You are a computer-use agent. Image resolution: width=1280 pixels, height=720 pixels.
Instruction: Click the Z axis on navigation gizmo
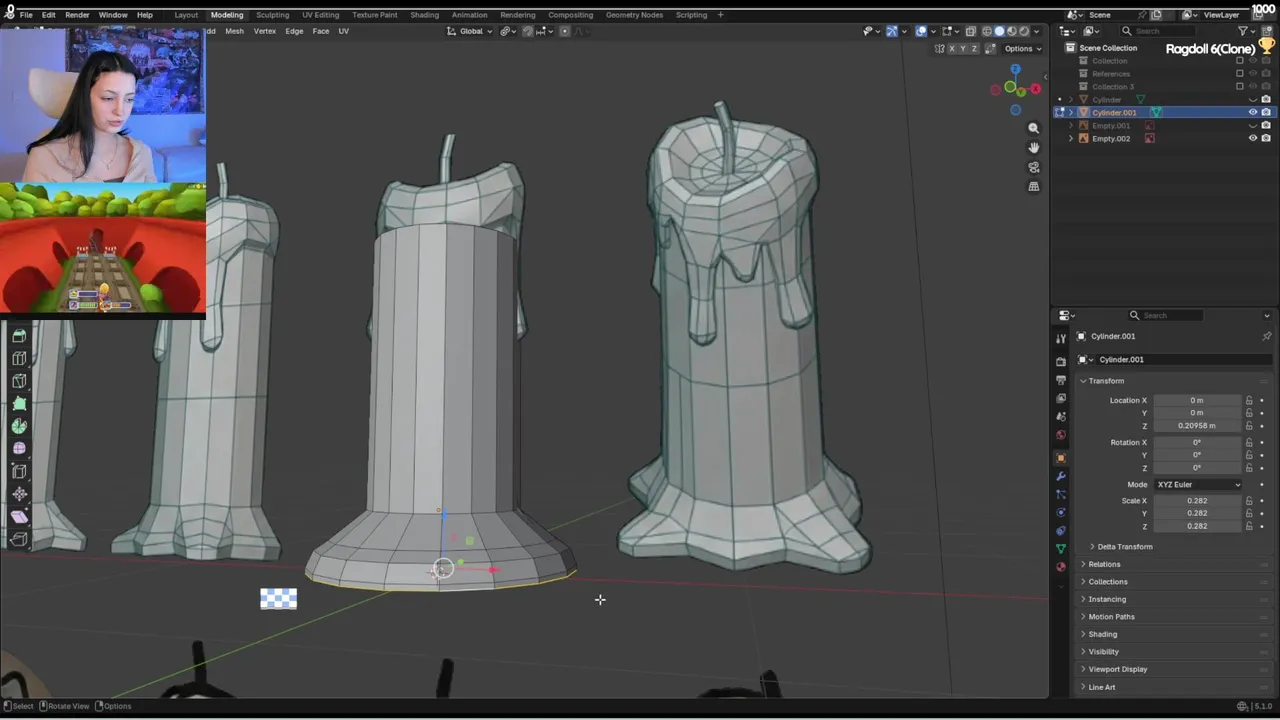[x=1015, y=69]
